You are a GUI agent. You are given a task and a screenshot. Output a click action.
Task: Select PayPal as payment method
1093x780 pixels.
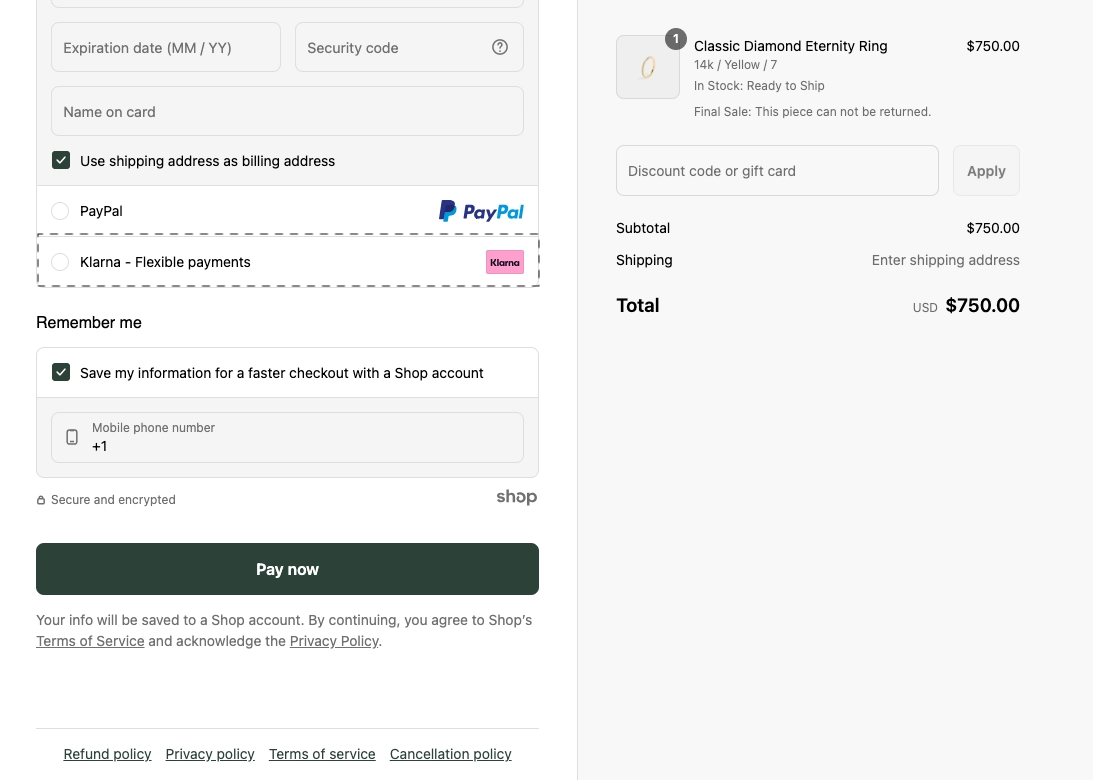tap(60, 211)
